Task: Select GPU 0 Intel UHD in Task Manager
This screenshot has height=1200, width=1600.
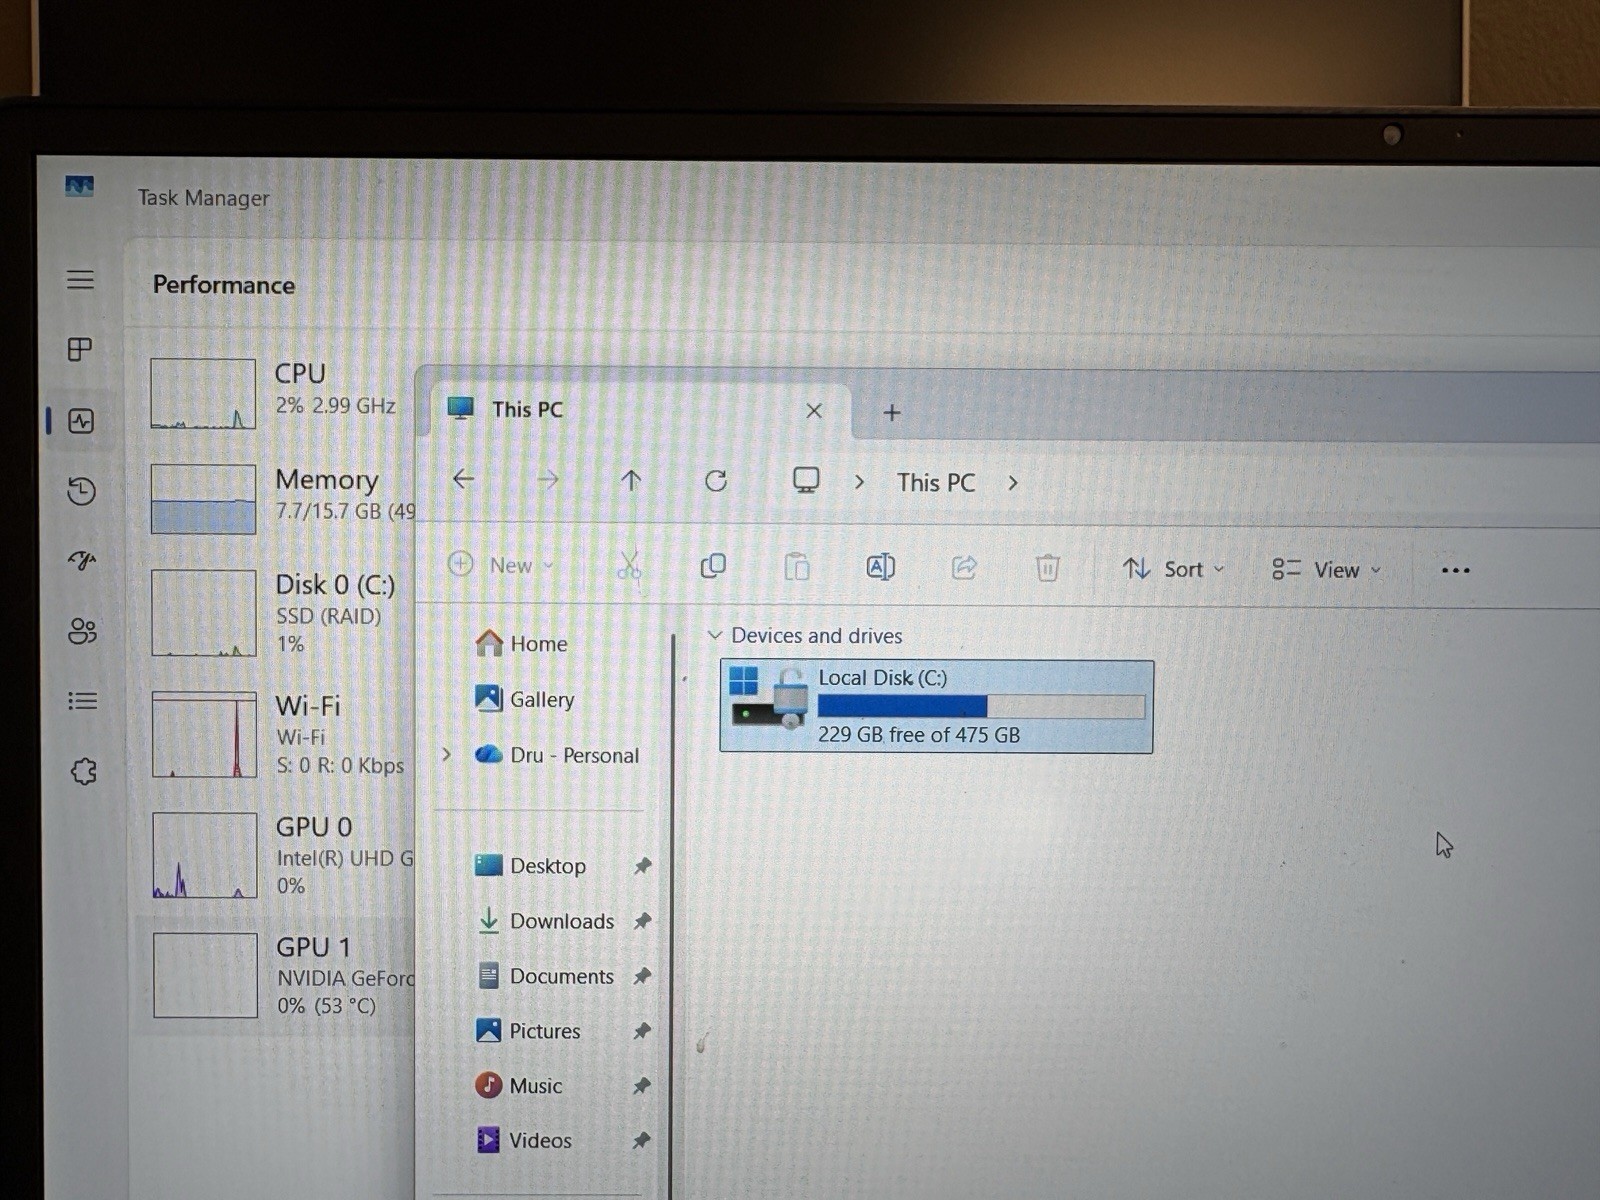Action: [276, 855]
